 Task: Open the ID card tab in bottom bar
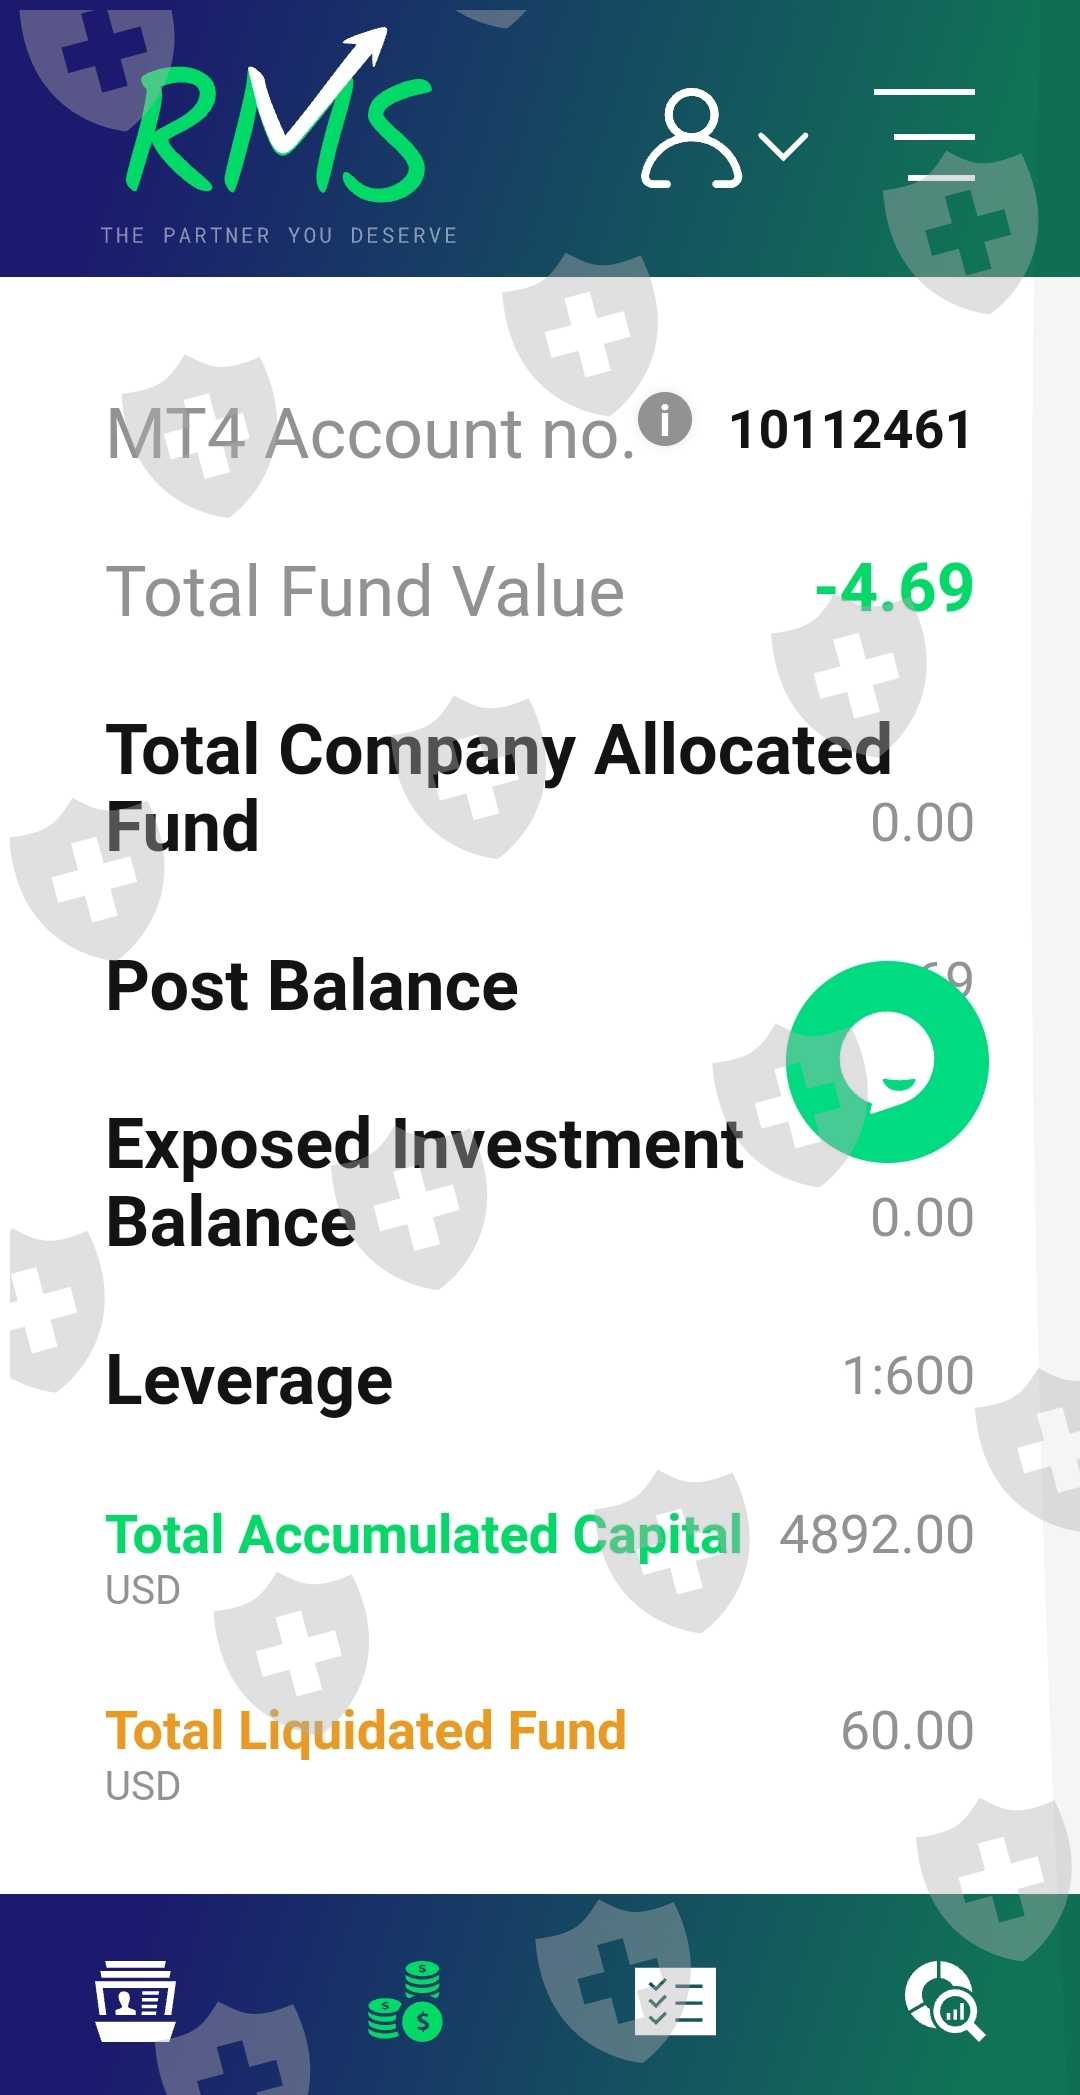(x=135, y=2000)
